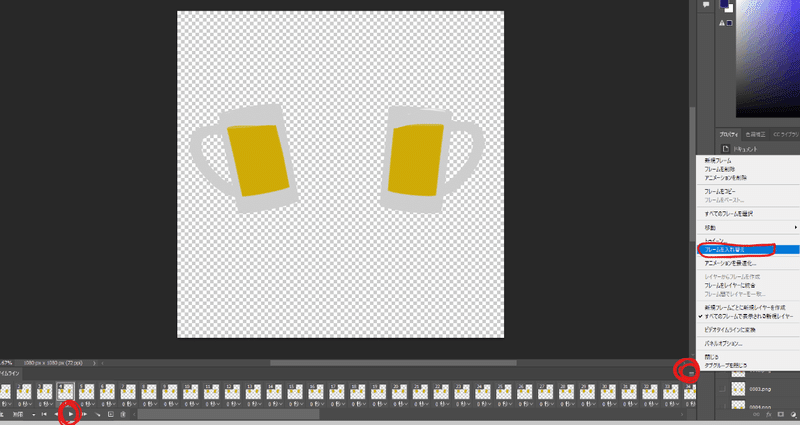Open the comments panel icon

(706, 5)
